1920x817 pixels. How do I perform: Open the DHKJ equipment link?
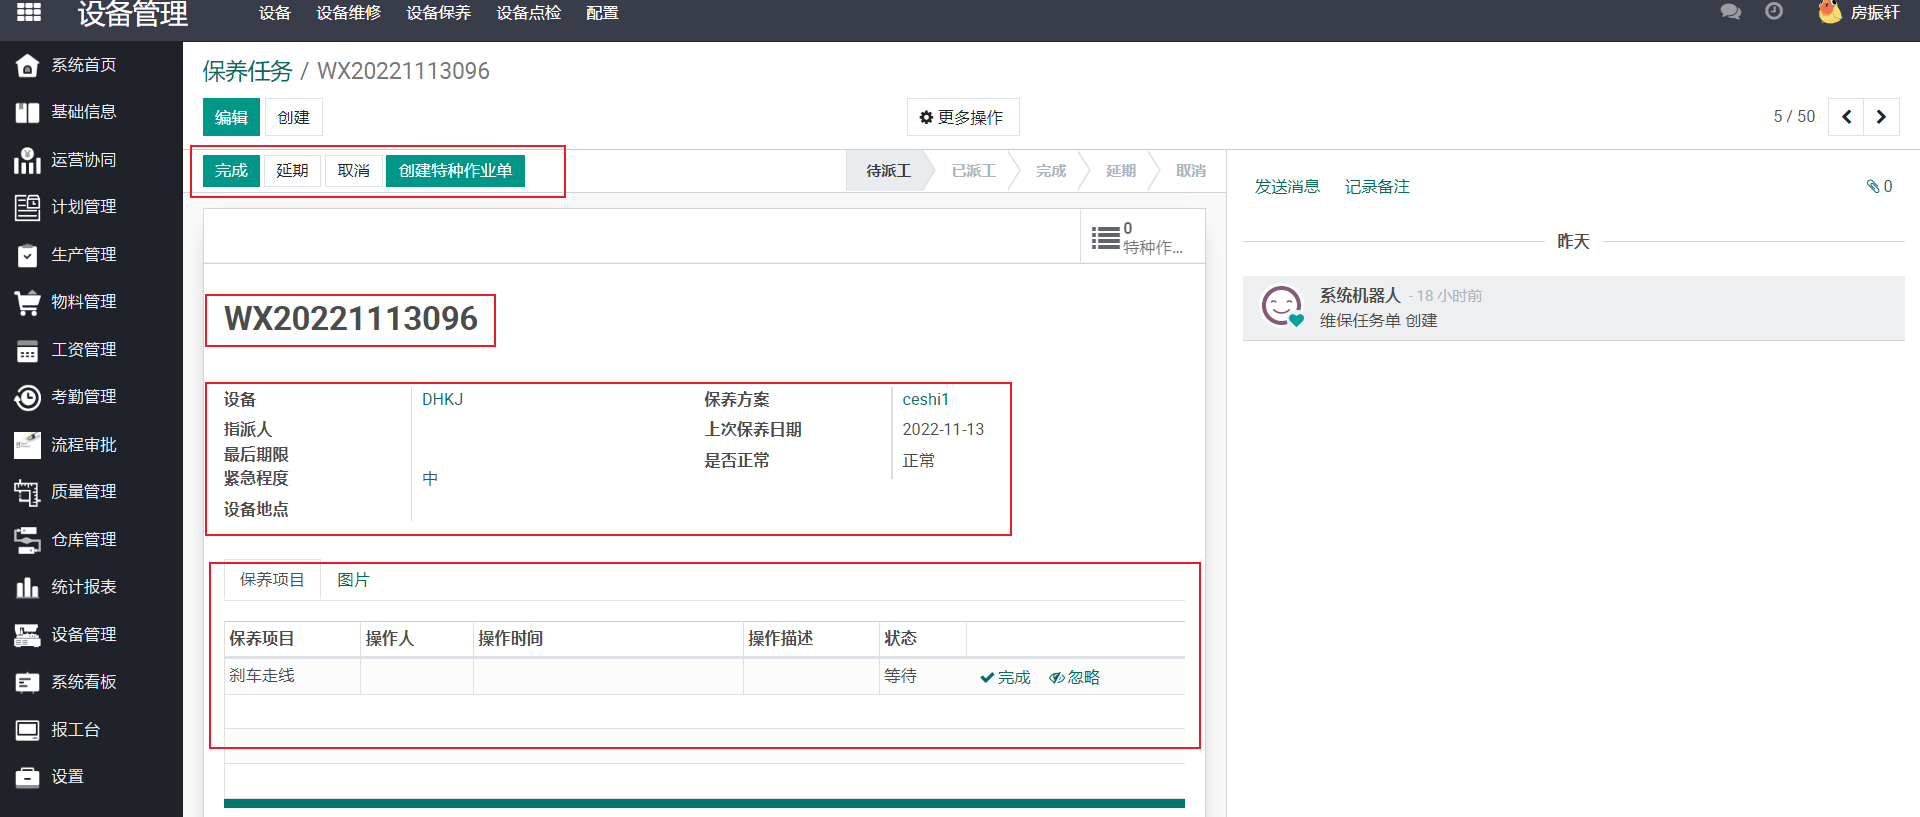[x=442, y=400]
